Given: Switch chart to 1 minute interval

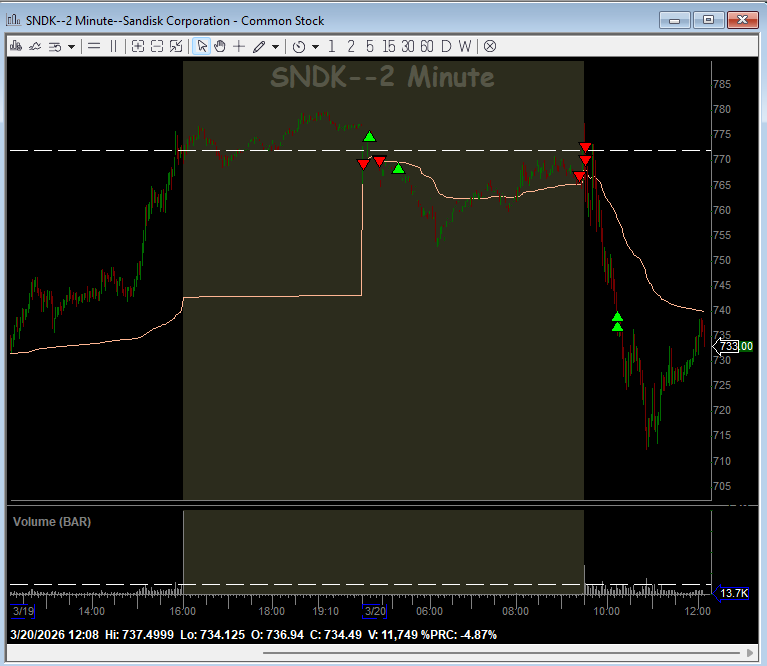Looking at the screenshot, I should click(332, 46).
